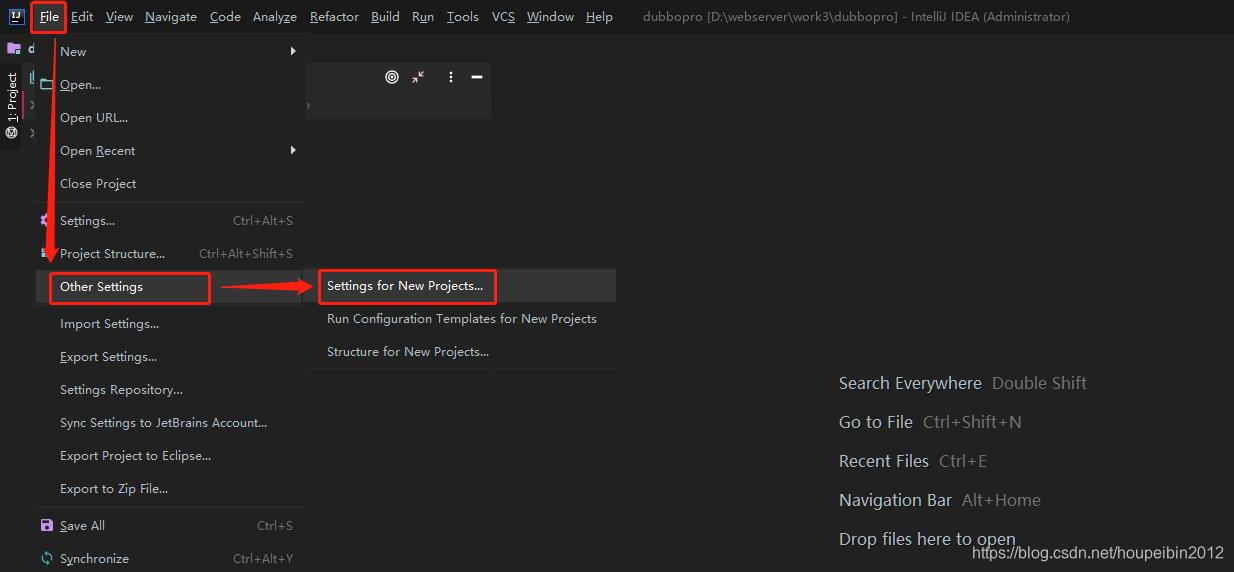Choose Sync Settings to JetBrains Account...

pos(170,423)
